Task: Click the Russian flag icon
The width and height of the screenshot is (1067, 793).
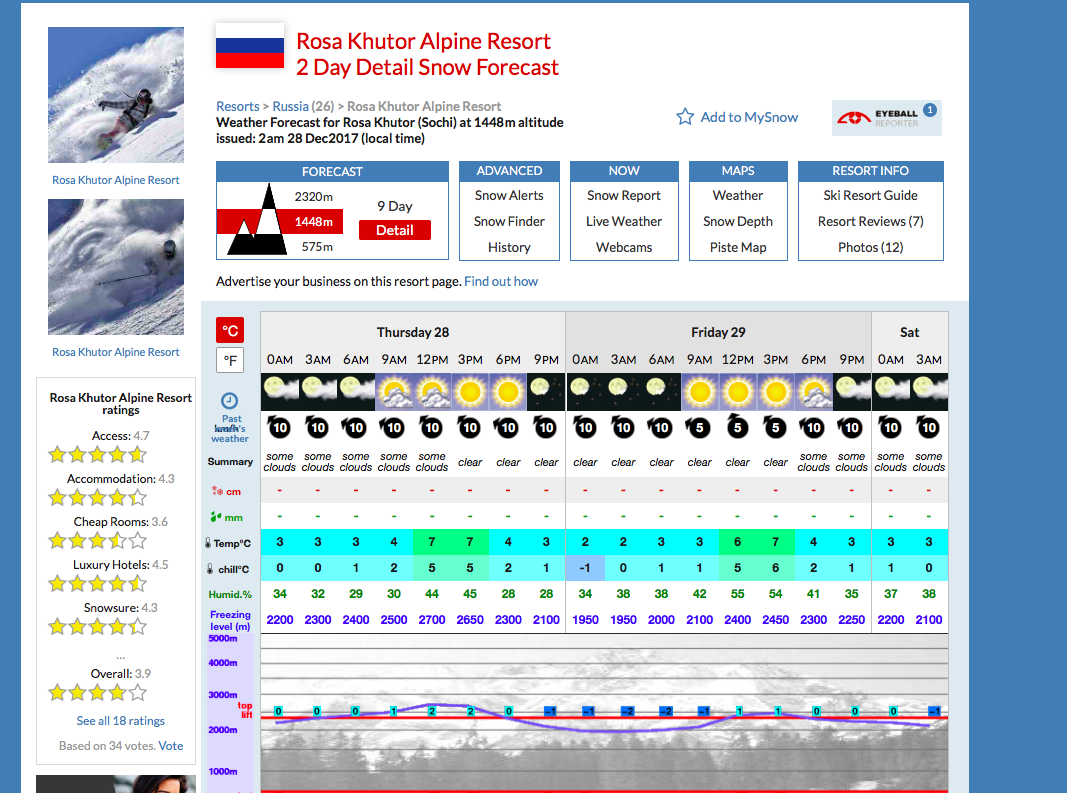Action: point(250,46)
